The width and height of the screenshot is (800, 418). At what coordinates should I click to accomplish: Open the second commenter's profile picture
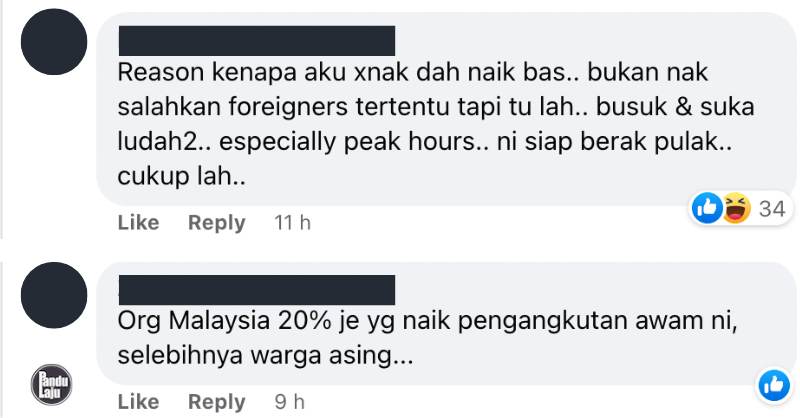[54, 295]
